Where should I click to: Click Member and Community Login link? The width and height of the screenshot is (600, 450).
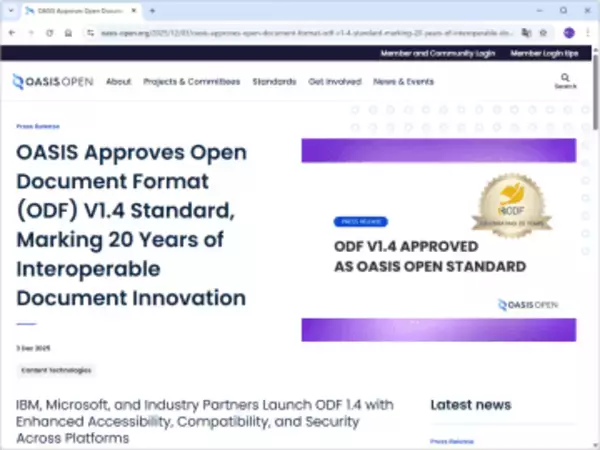coord(438,54)
